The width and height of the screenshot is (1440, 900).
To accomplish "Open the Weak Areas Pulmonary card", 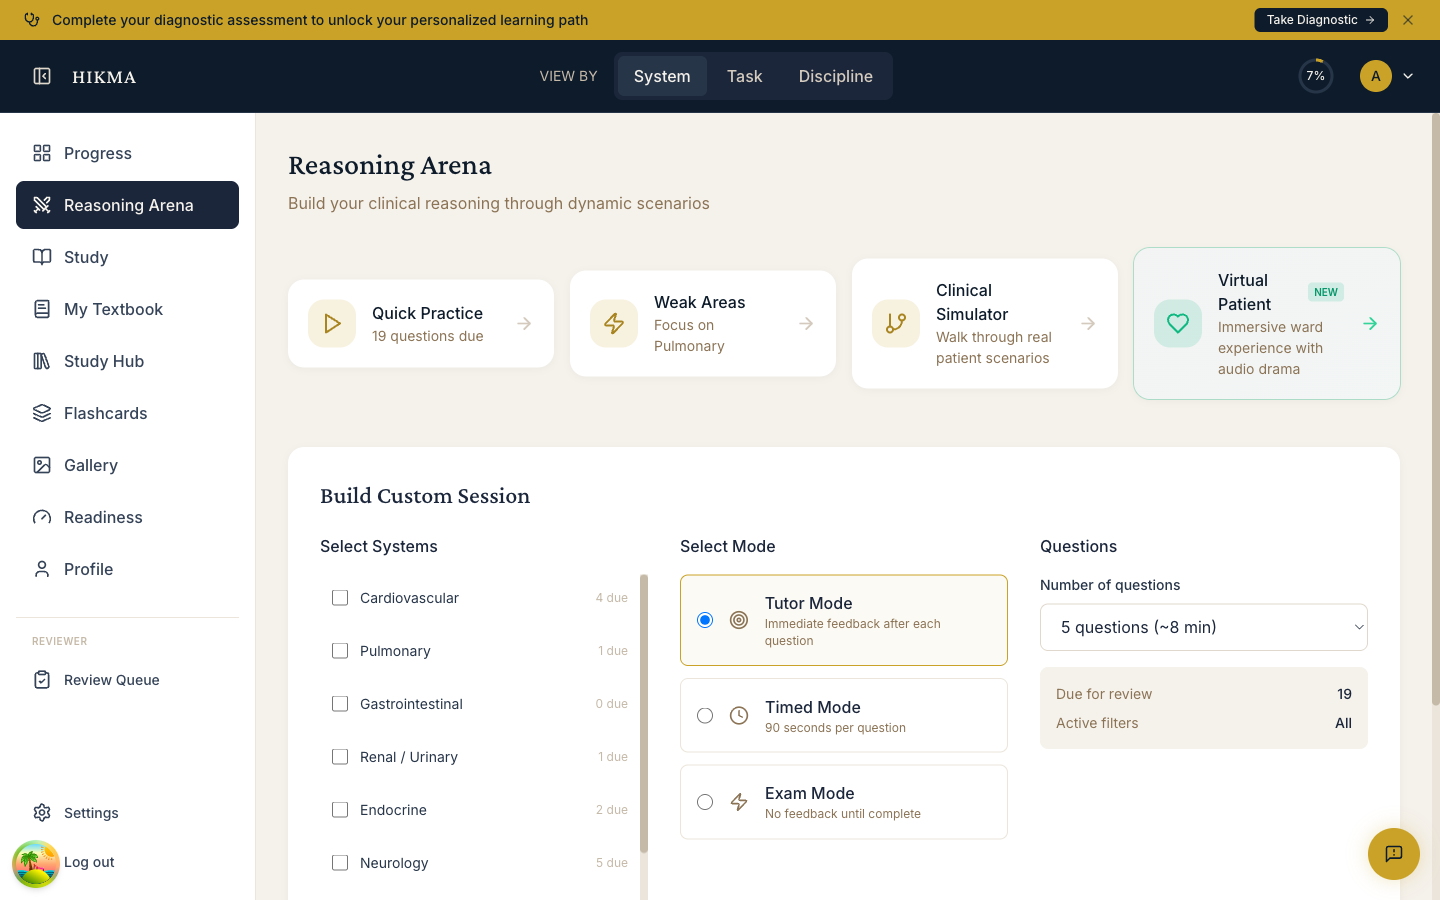I will pos(703,323).
